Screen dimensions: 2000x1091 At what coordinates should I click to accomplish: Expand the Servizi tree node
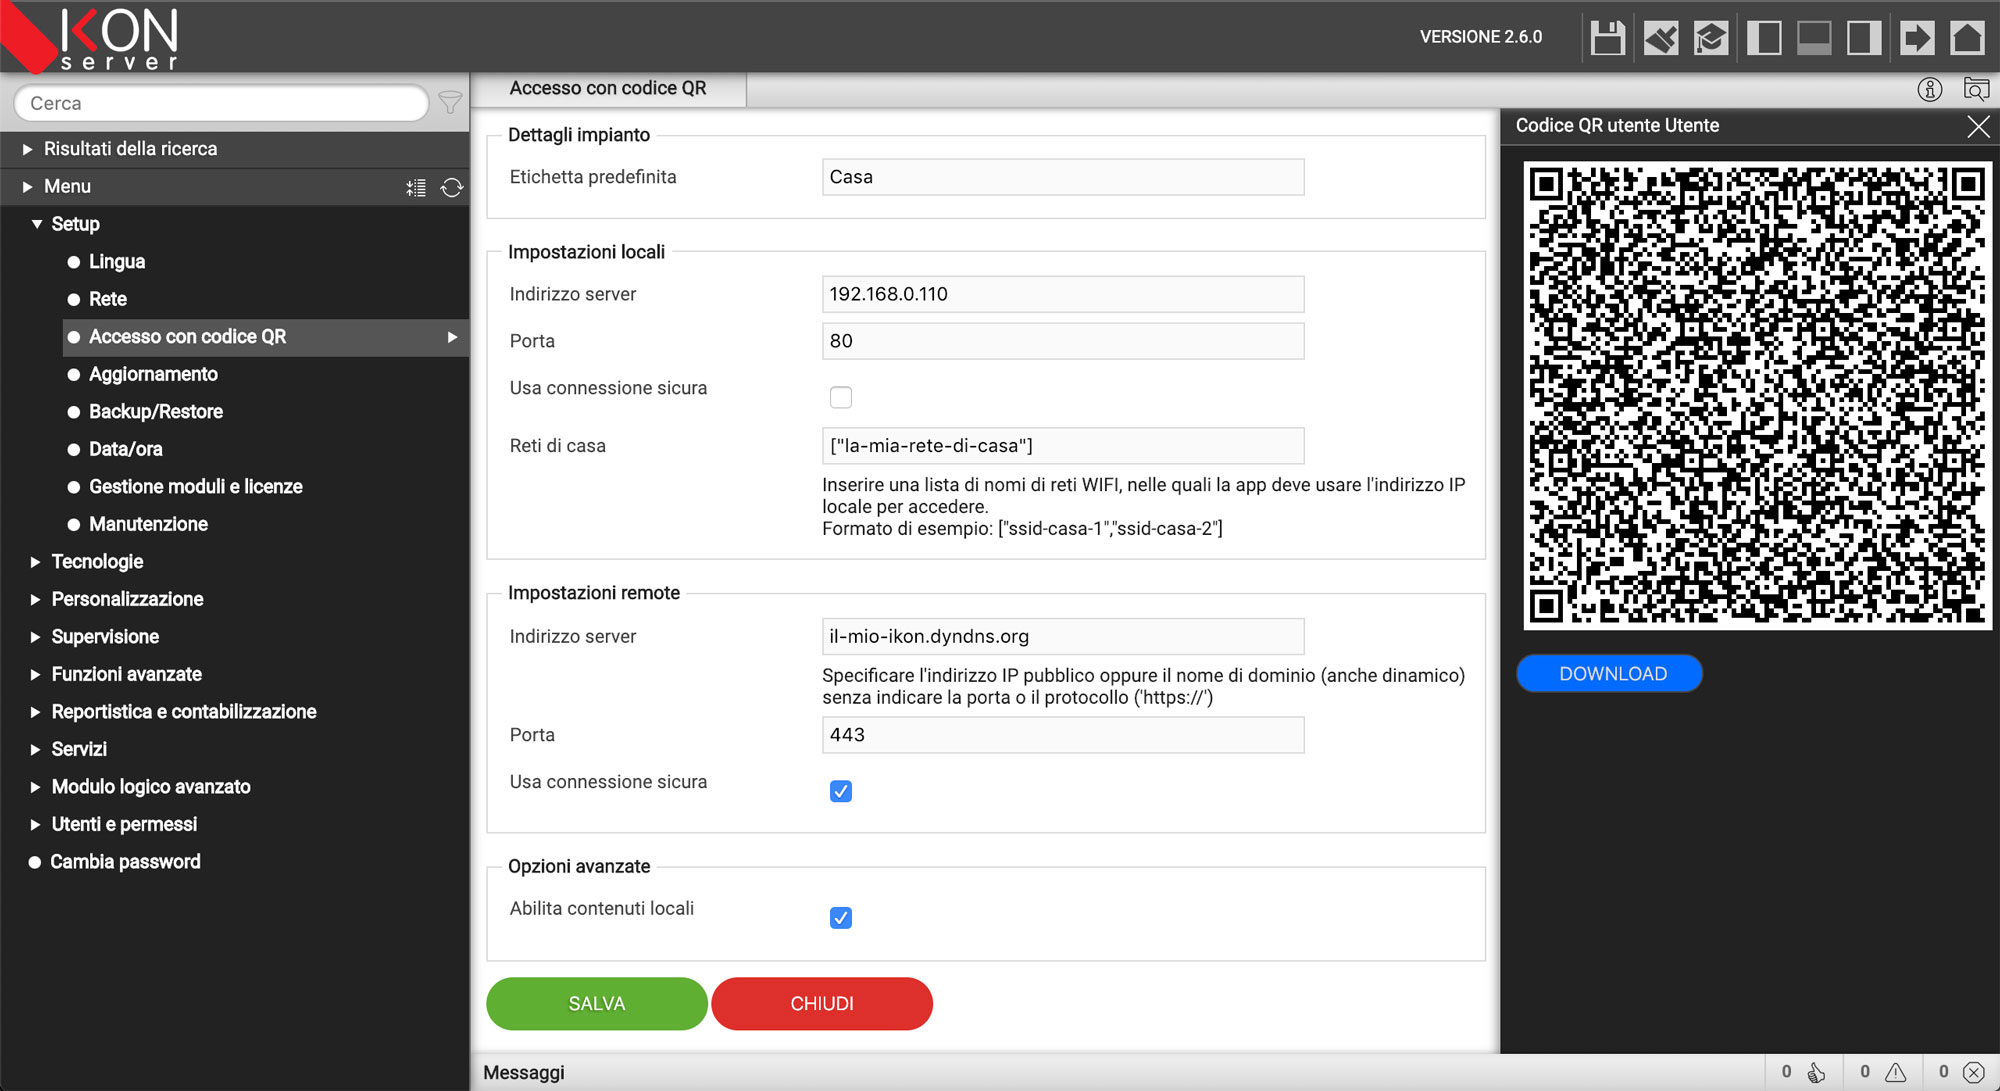click(35, 749)
